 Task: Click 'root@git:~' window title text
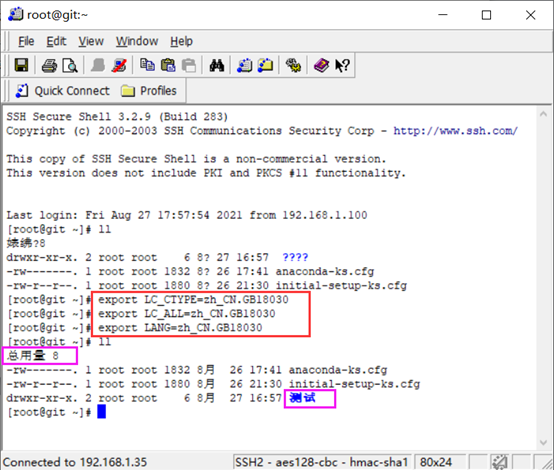(x=57, y=15)
